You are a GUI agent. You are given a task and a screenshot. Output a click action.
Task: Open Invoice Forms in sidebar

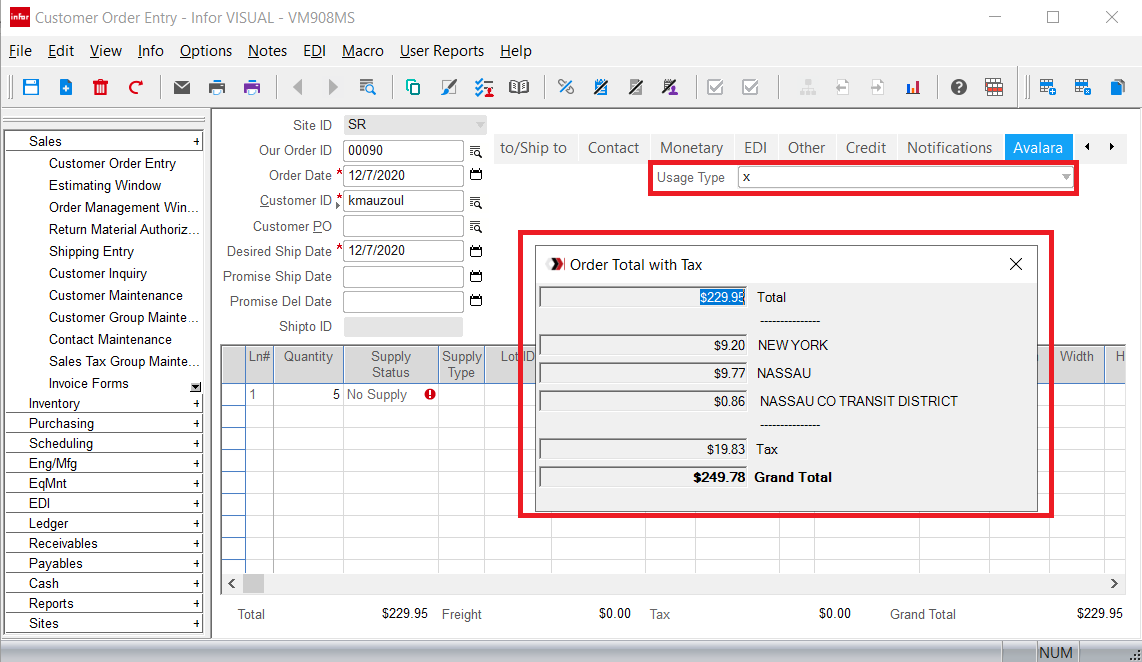pos(88,384)
